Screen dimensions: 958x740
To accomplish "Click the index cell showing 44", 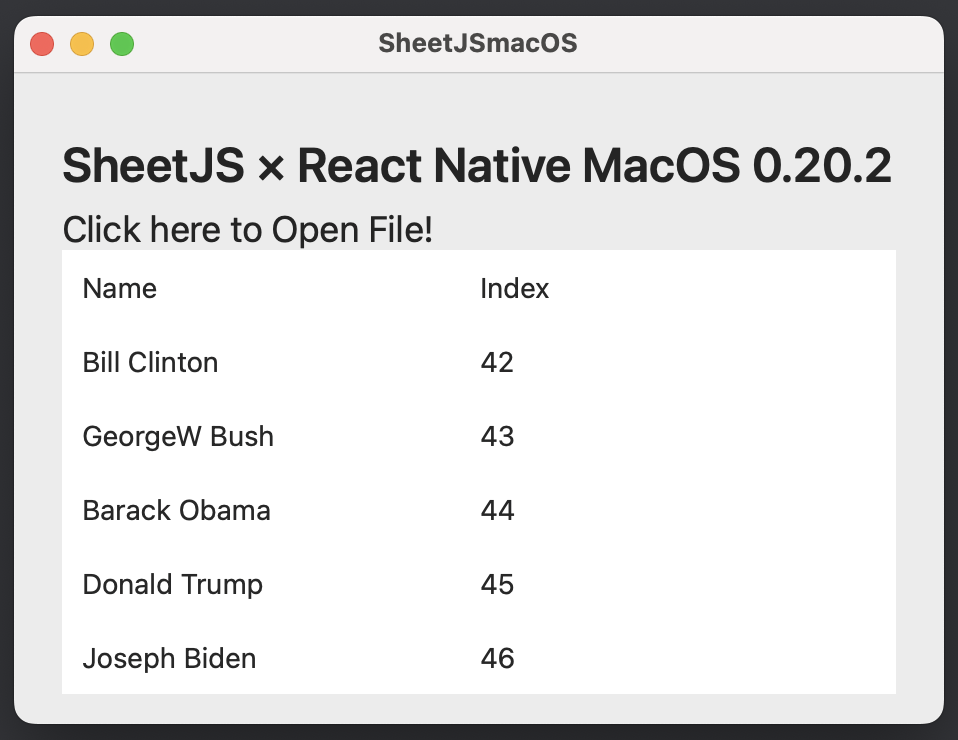I will pyautogui.click(x=497, y=511).
